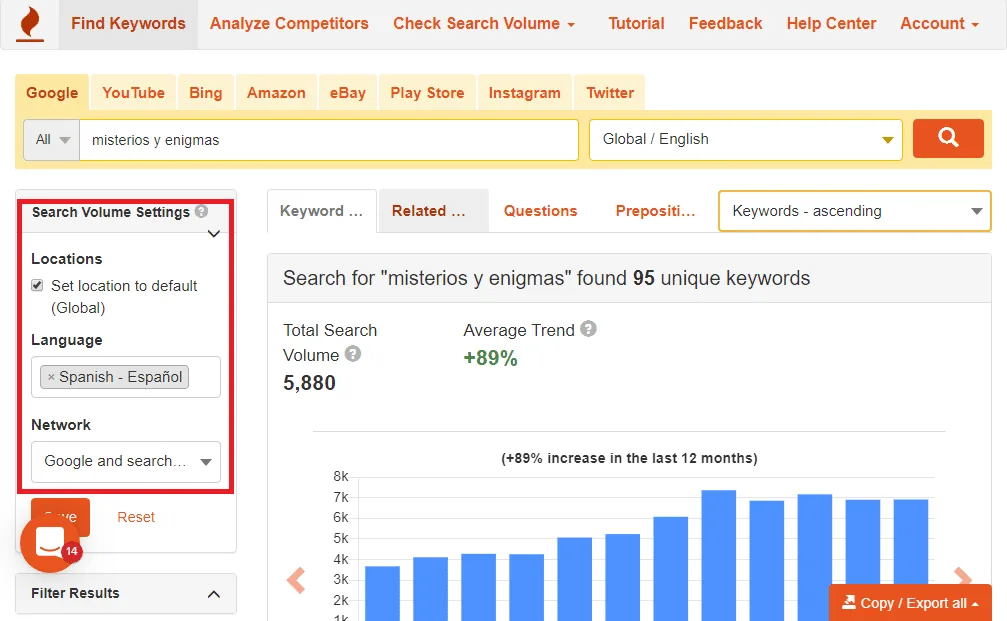The image size is (1007, 621).
Task: Open the Global / English location dropdown
Action: tap(746, 139)
